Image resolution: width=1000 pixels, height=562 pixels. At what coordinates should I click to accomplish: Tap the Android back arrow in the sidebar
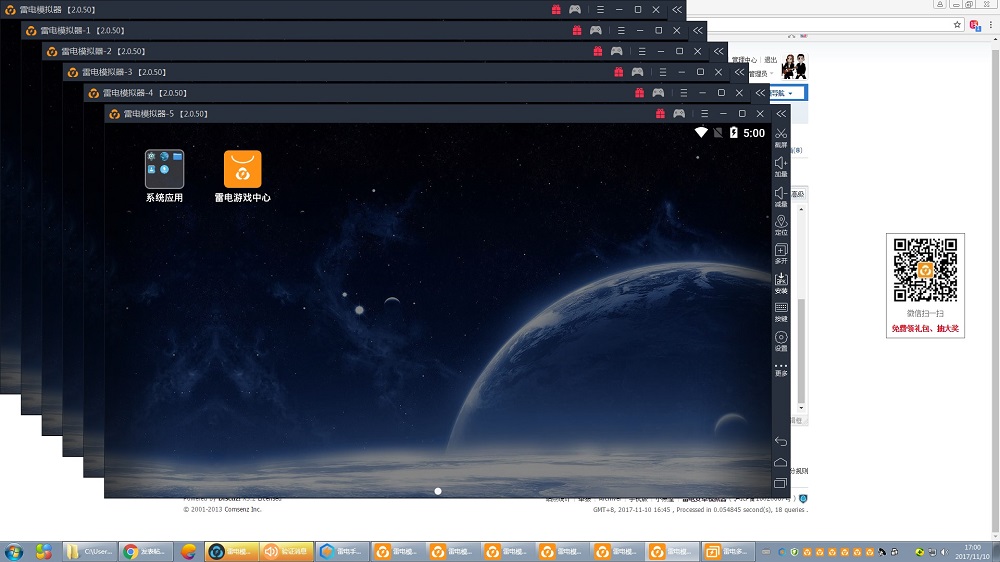[781, 441]
